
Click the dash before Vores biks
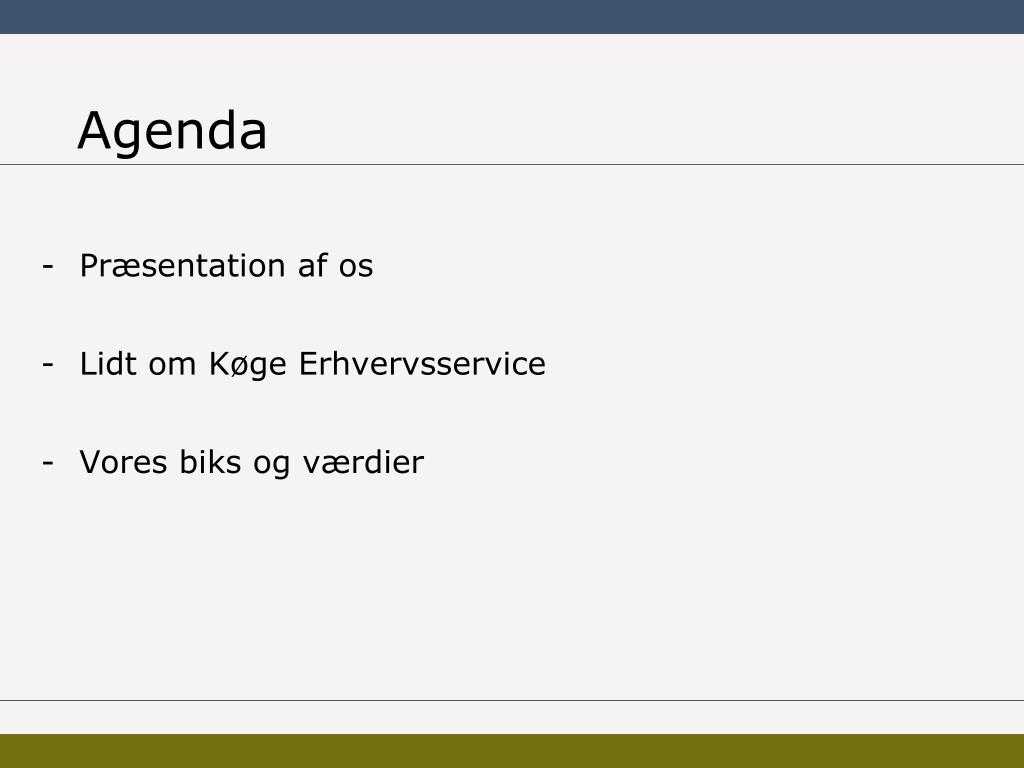[48, 462]
